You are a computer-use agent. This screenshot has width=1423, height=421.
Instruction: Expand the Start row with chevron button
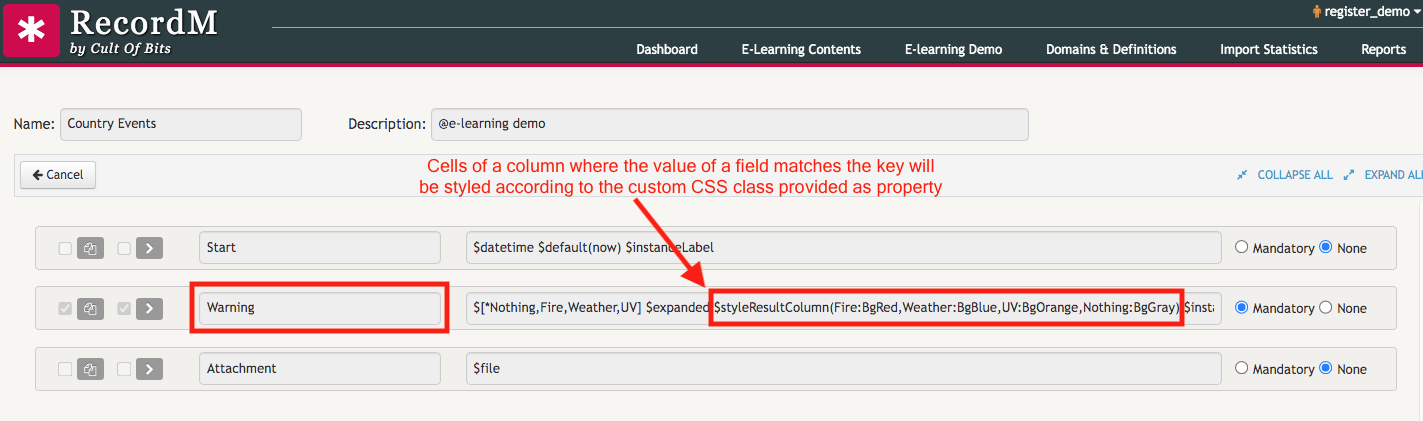tap(149, 248)
